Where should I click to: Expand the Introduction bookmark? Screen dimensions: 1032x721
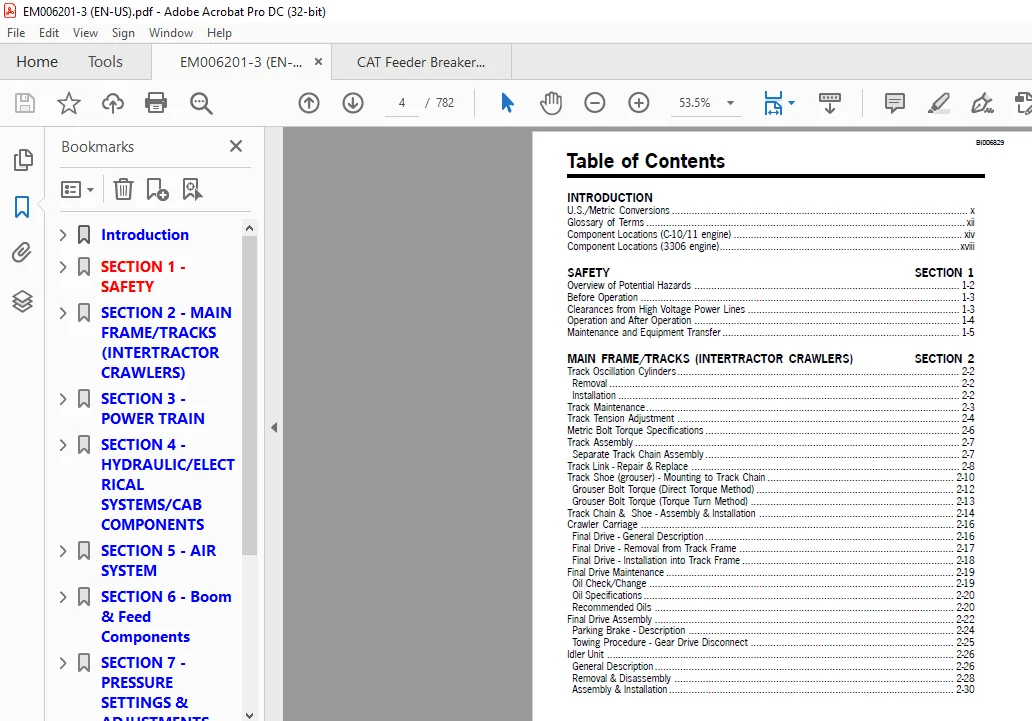click(63, 234)
